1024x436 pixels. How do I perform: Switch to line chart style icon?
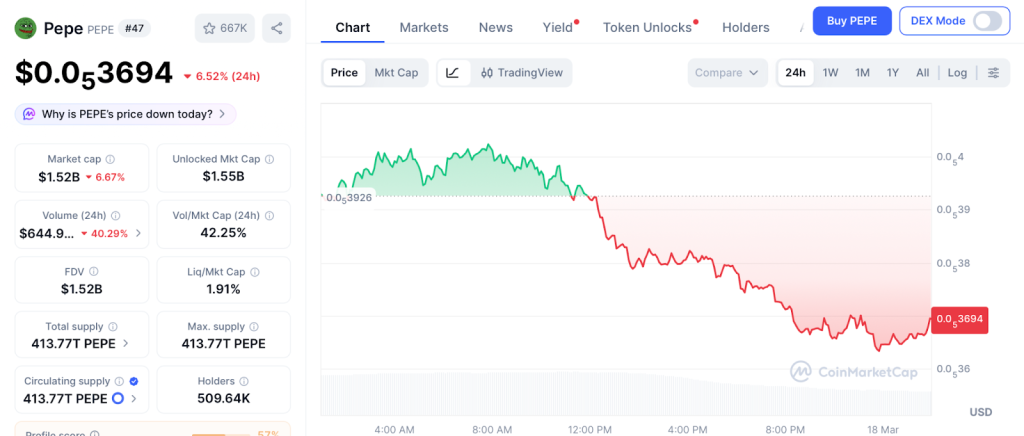(453, 73)
